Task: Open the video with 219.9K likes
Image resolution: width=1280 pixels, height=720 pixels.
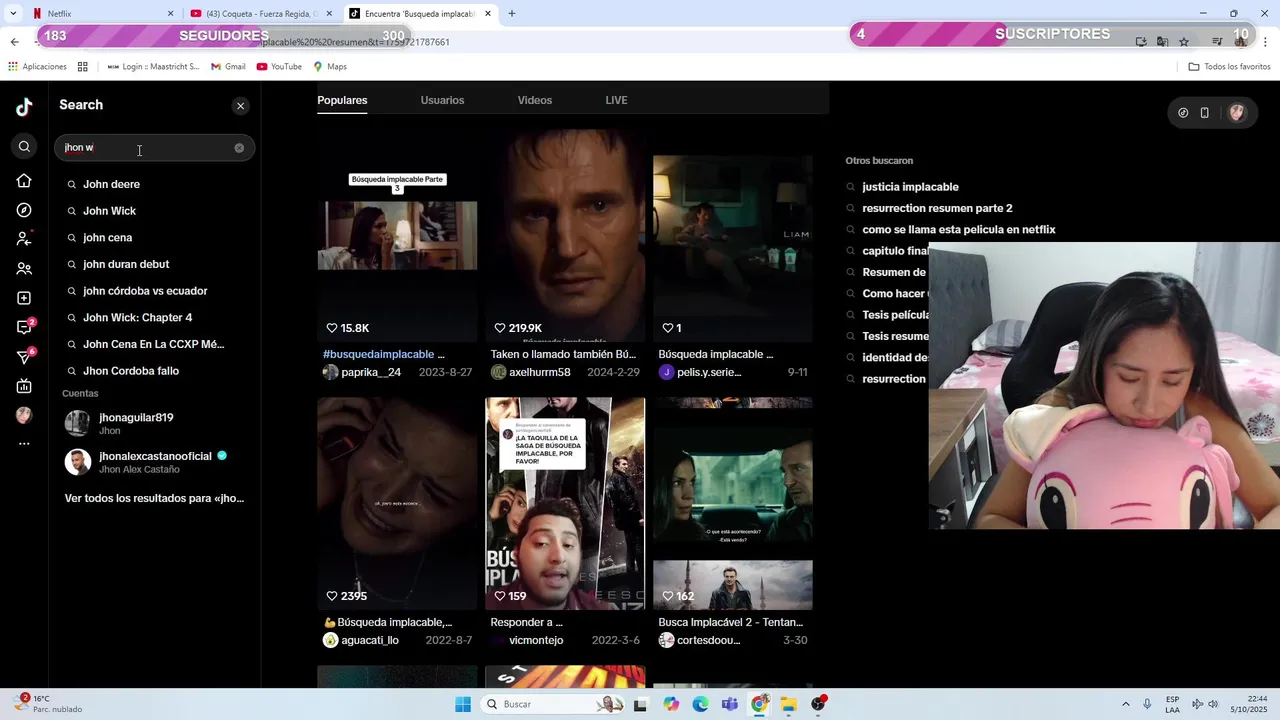Action: (x=565, y=236)
